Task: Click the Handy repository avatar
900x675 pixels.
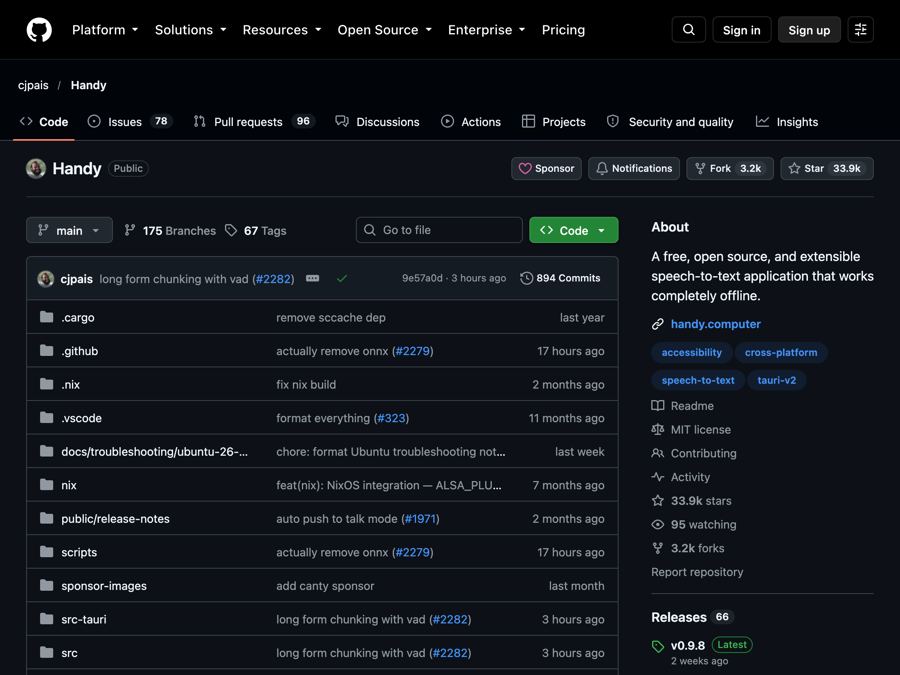Action: coord(36,169)
